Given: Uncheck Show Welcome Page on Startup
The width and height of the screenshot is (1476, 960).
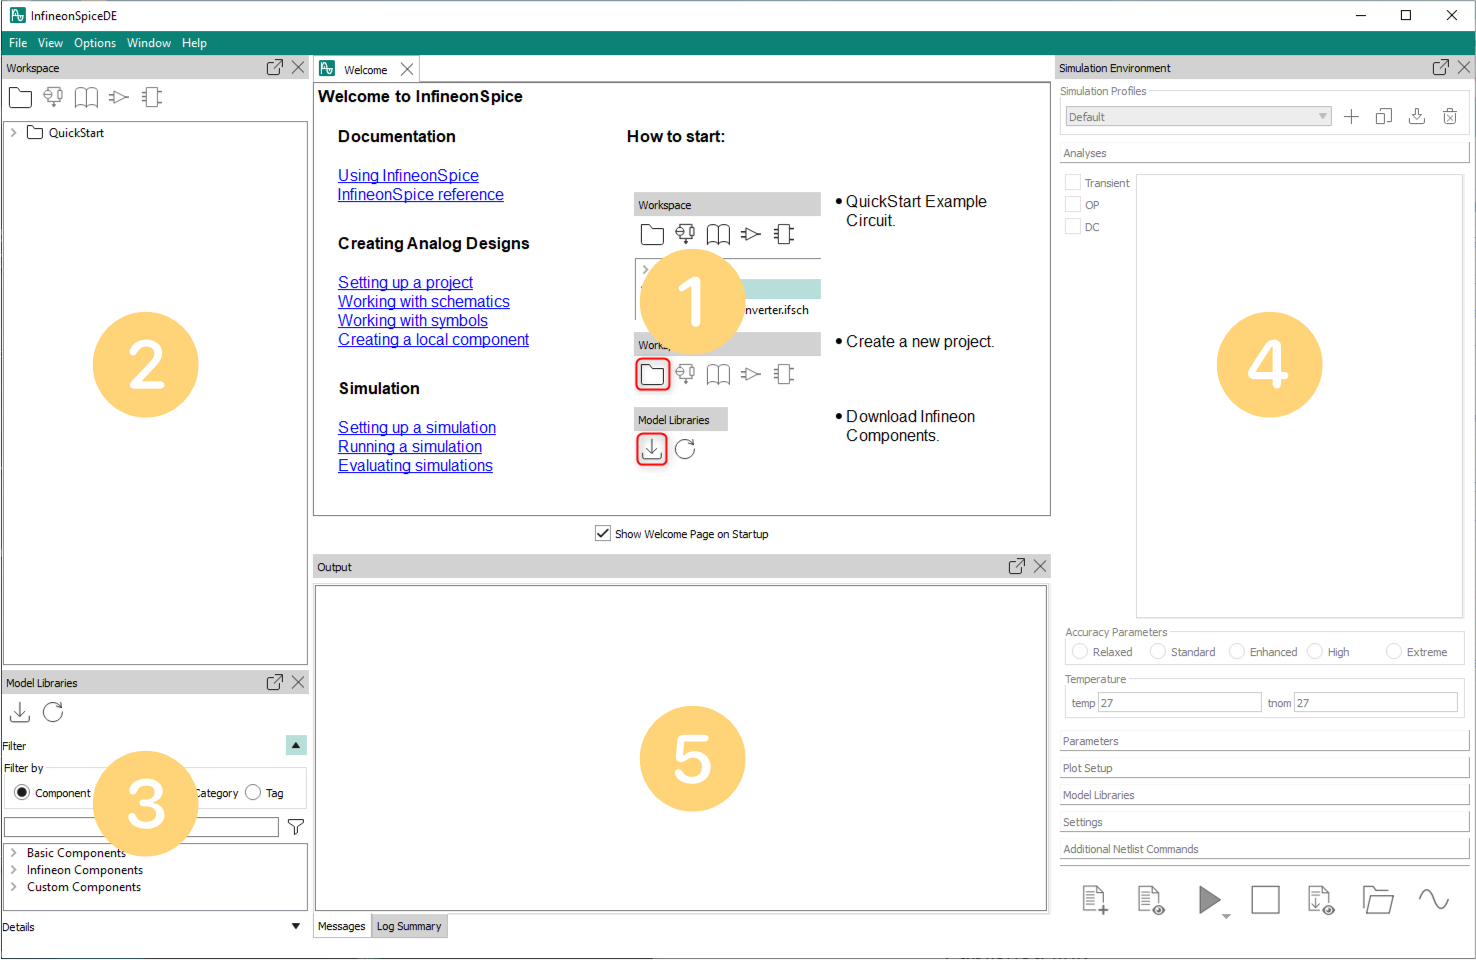Looking at the screenshot, I should pyautogui.click(x=603, y=534).
